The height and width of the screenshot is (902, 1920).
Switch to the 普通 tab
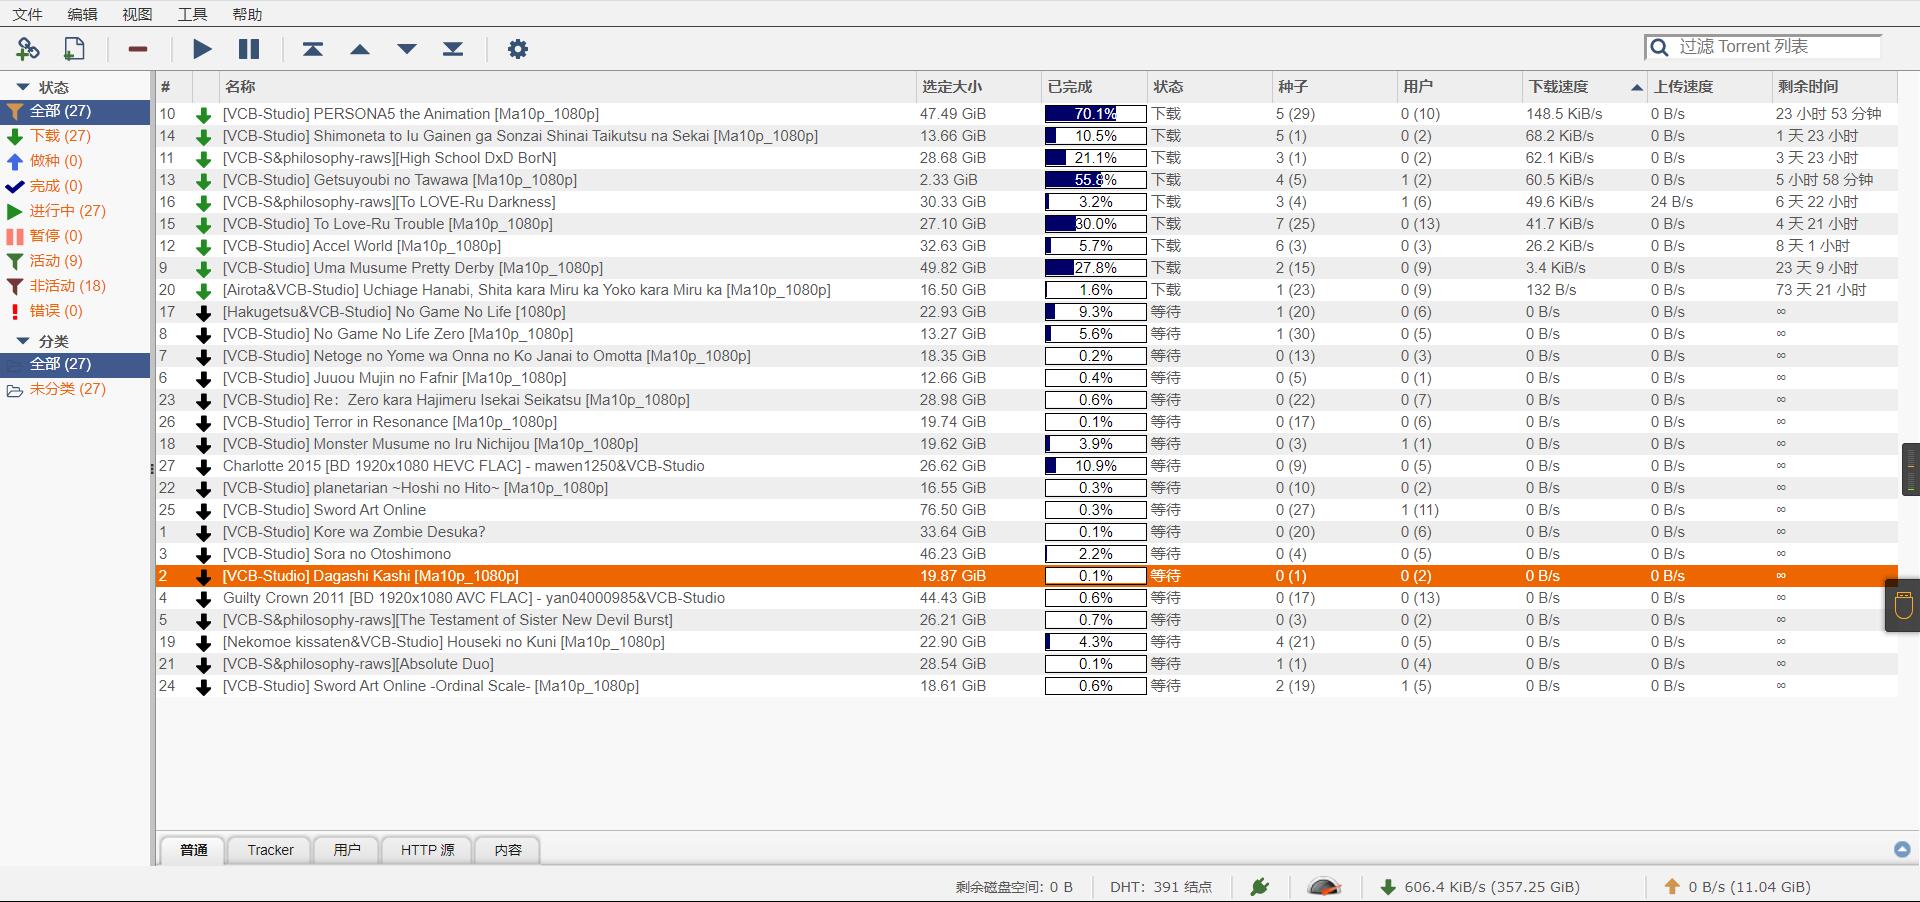coord(194,850)
